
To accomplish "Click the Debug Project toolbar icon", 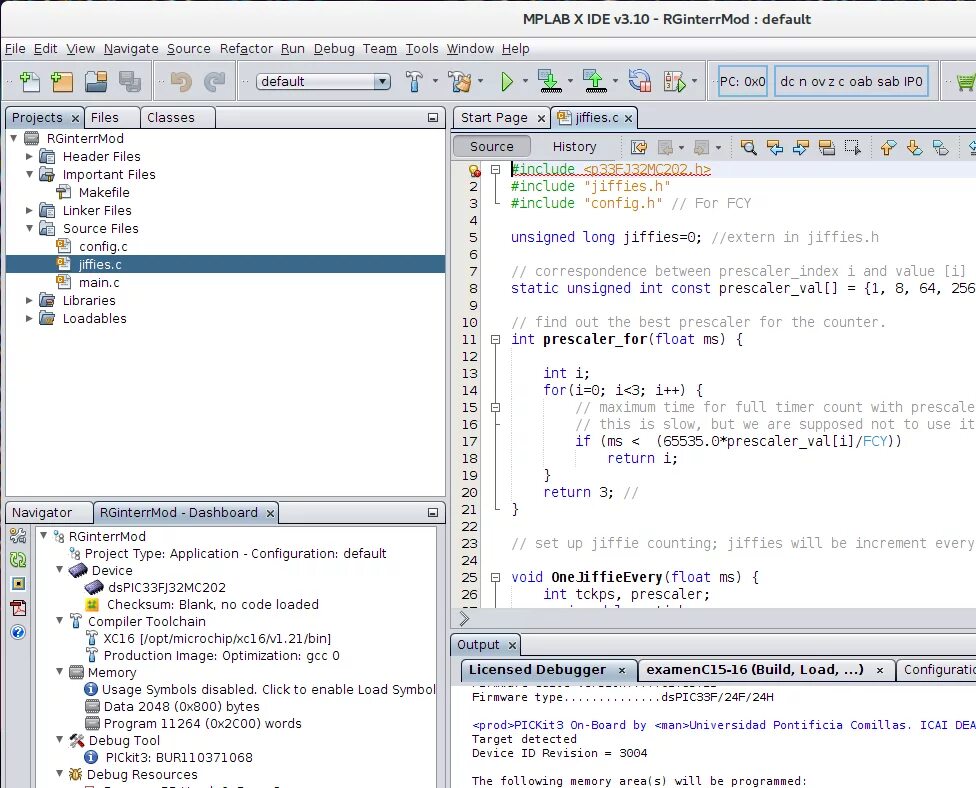I will tap(675, 81).
